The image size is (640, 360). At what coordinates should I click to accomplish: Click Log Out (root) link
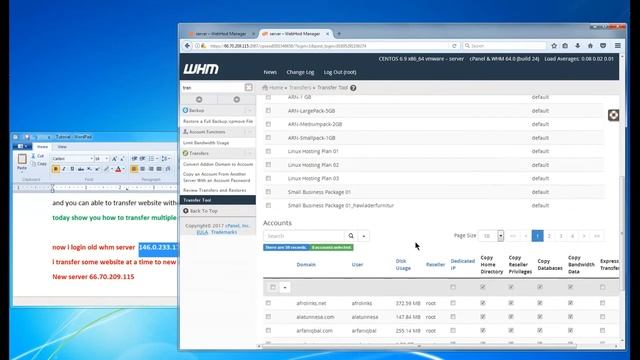click(x=340, y=72)
